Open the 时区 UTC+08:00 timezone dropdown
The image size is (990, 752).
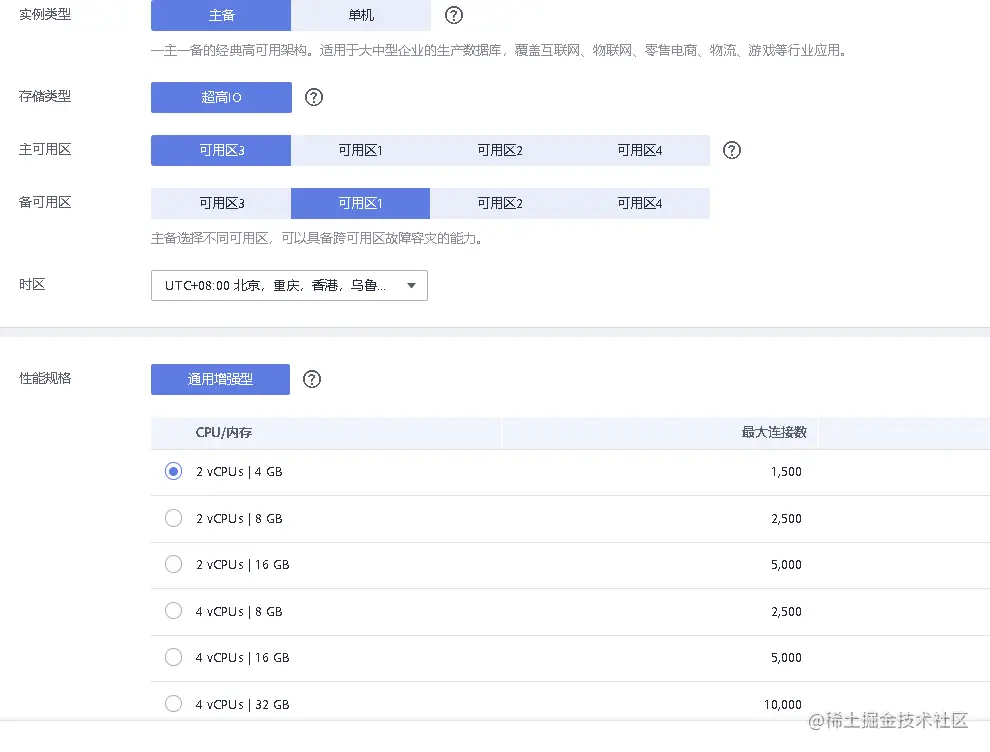[289, 285]
